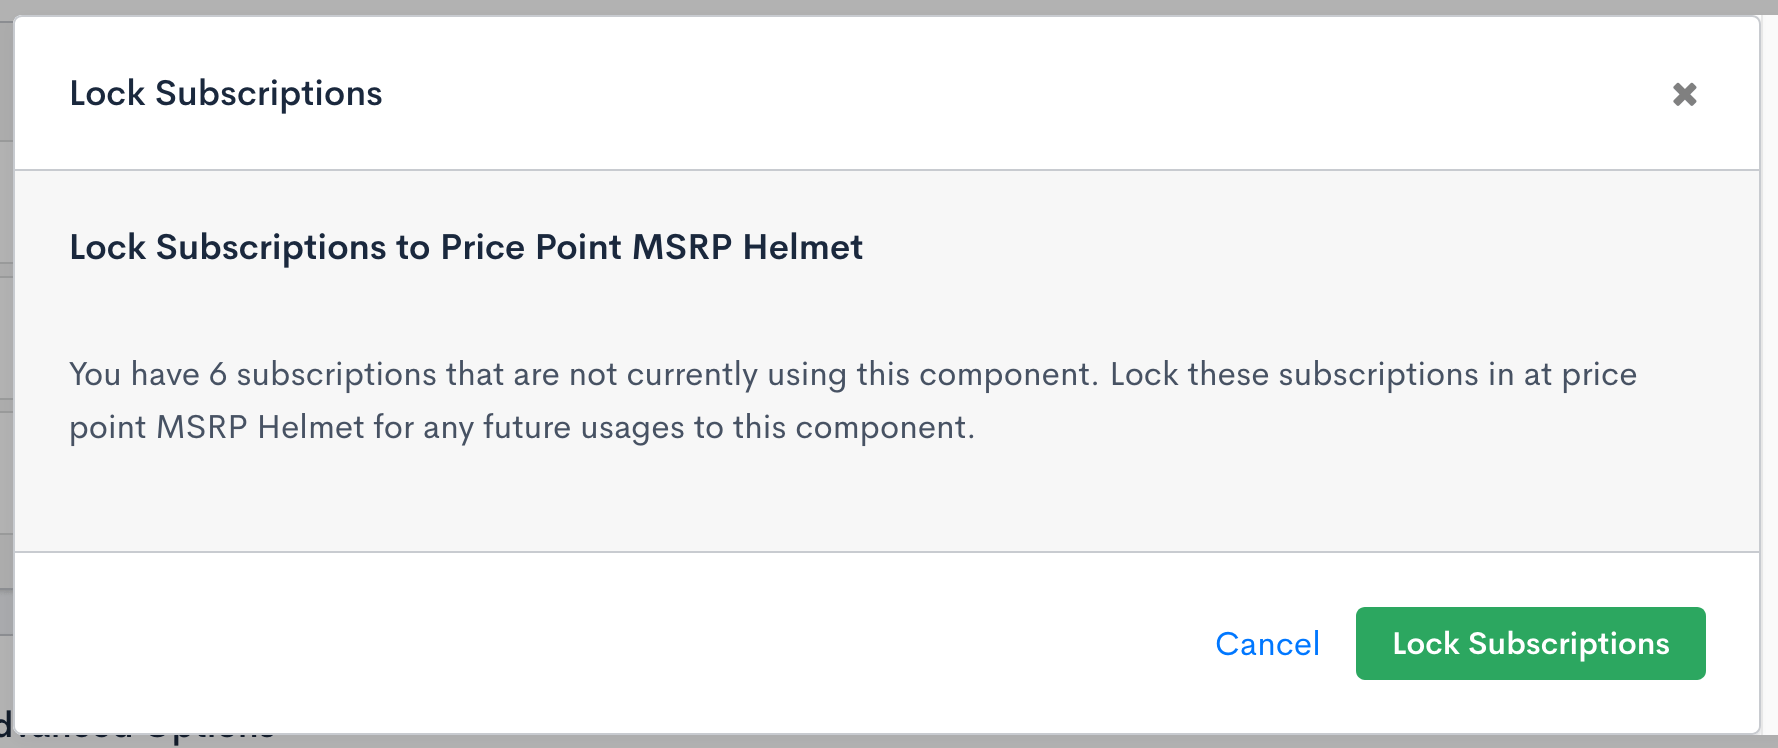Click the "Lock Subscriptions" dialog title
1778x748 pixels.
226,94
